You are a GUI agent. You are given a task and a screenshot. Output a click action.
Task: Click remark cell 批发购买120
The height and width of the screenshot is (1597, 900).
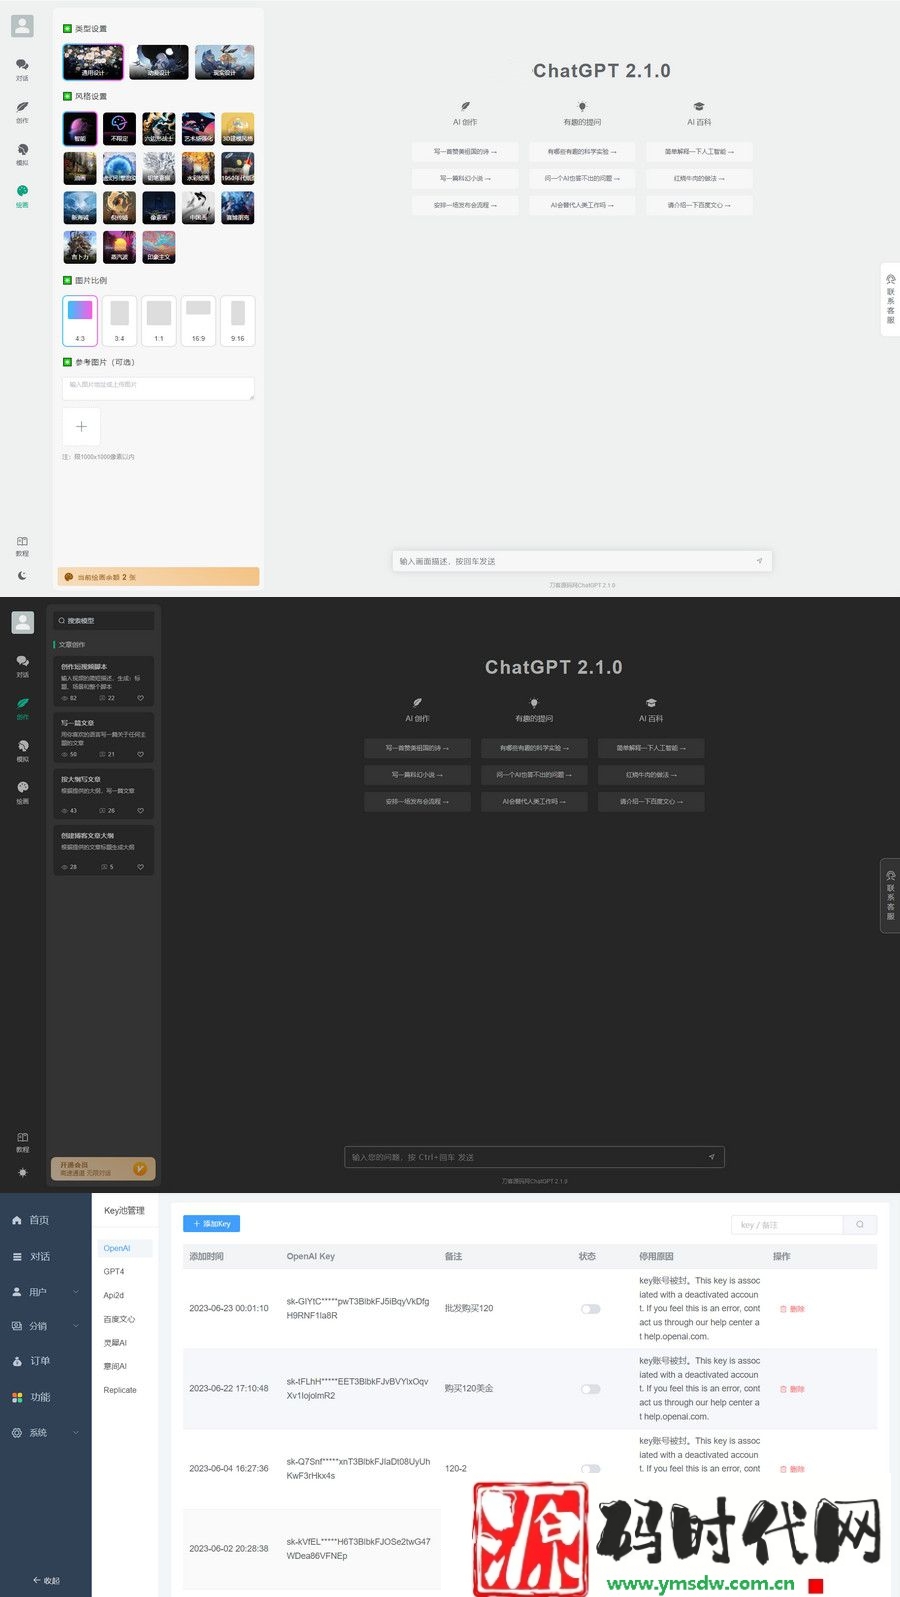(x=469, y=1308)
